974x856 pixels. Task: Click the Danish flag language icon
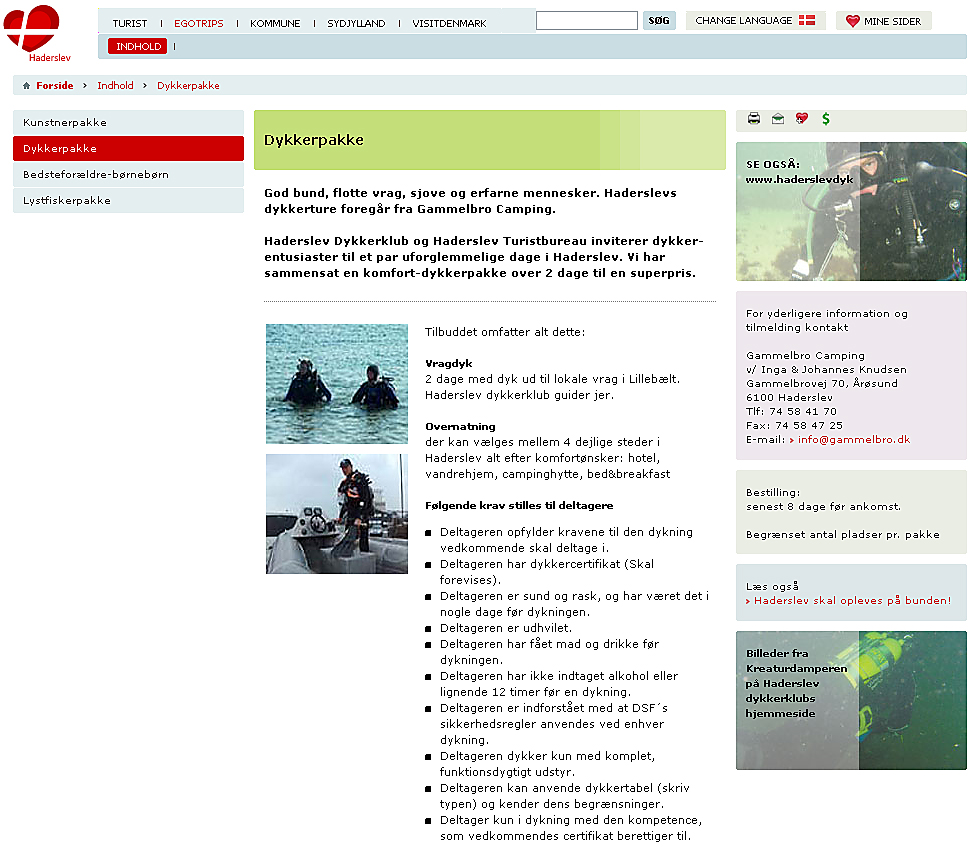pos(807,20)
